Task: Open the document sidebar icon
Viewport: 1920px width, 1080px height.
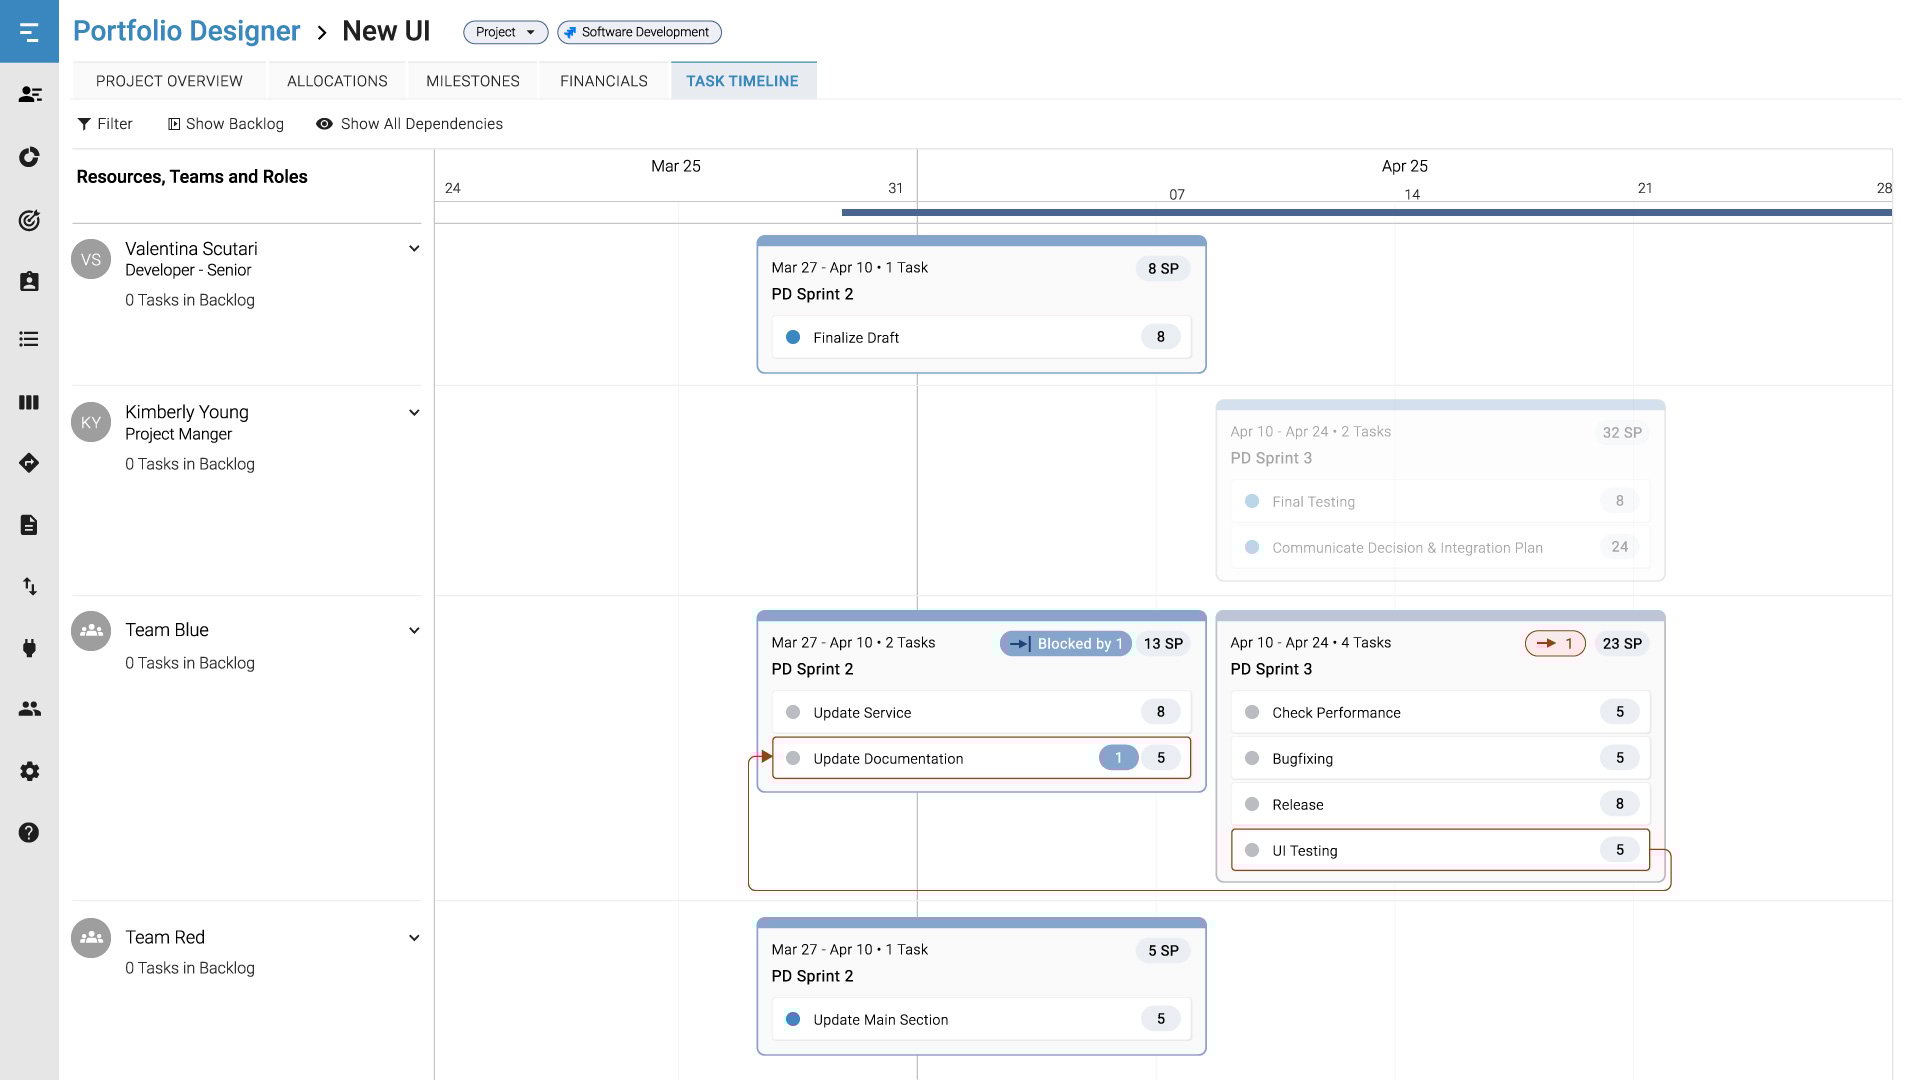Action: pos(29,525)
